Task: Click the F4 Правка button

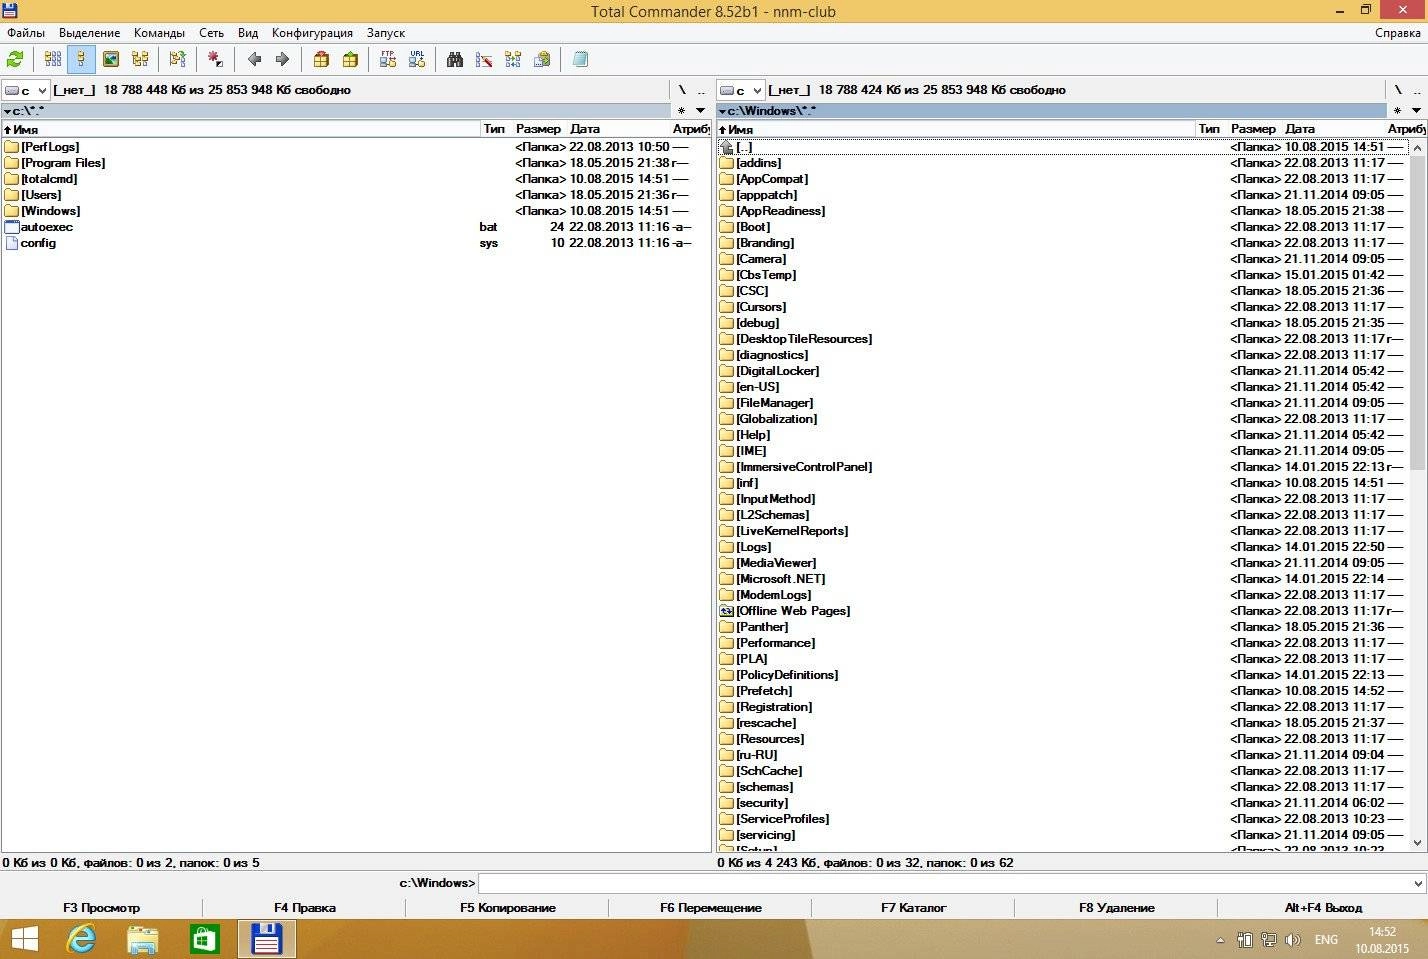Action: [x=305, y=908]
